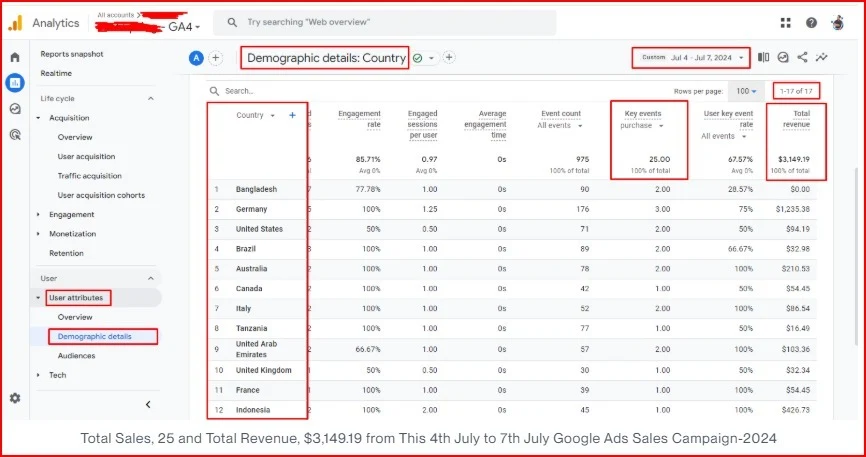Click the Germany row
This screenshot has width=866, height=457.
[x=511, y=209]
